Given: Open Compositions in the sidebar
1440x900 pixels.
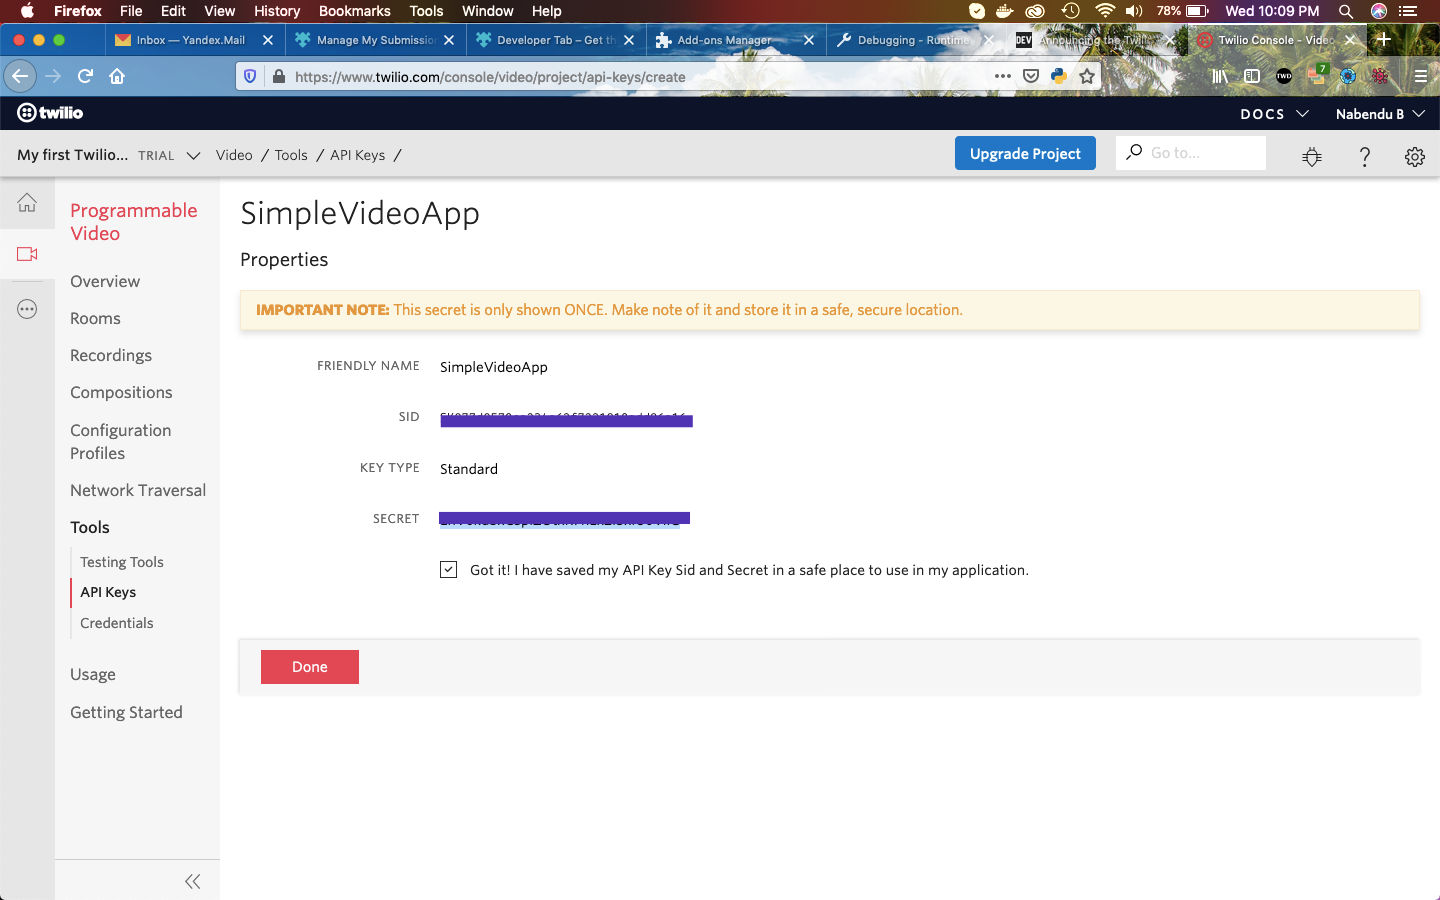Looking at the screenshot, I should point(121,392).
